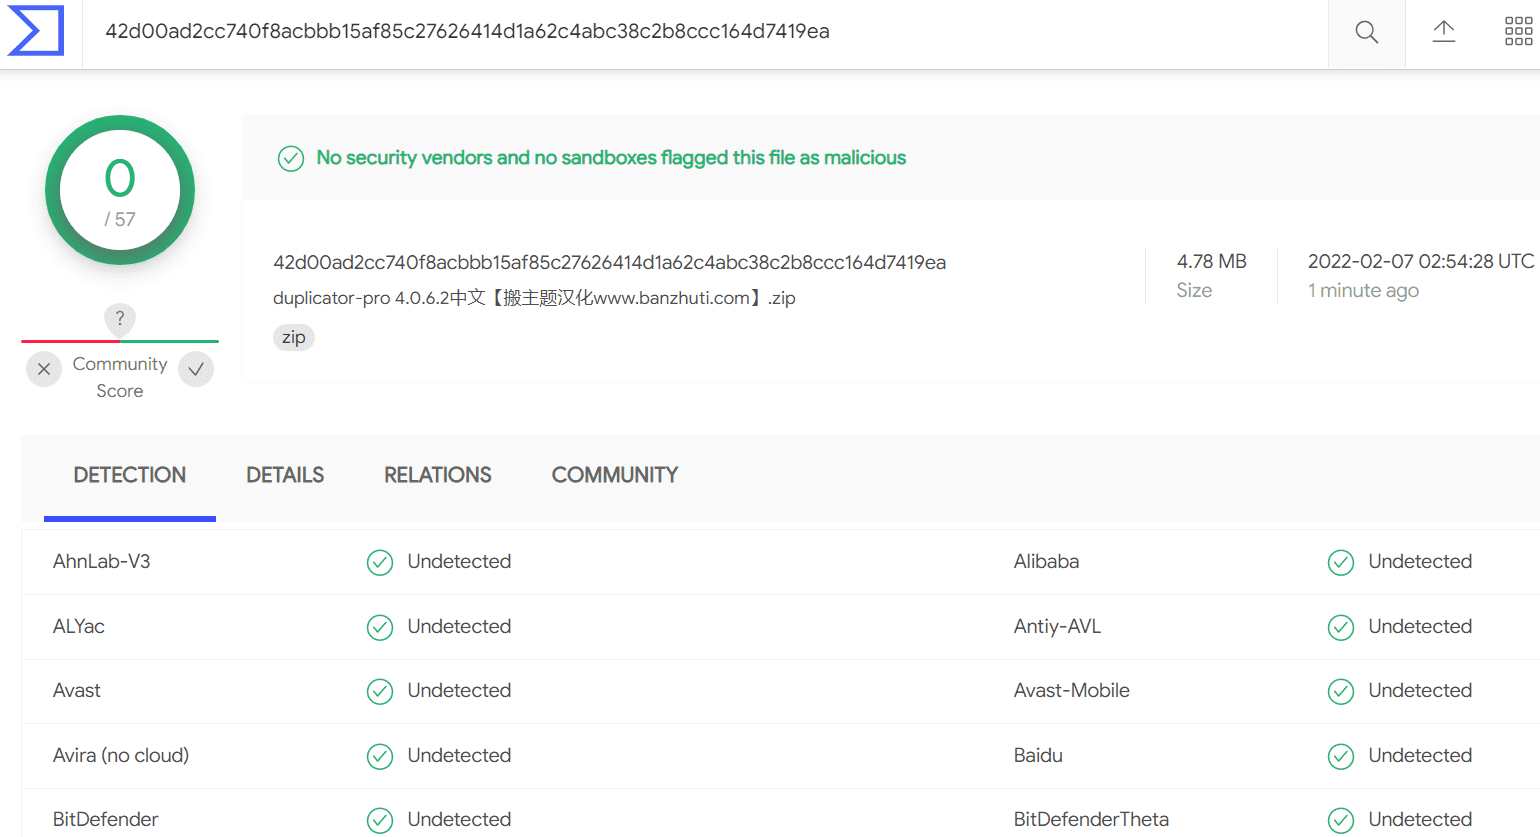Image resolution: width=1540 pixels, height=837 pixels.
Task: Click the Undetected result for Antiy-AVL
Action: (1420, 627)
